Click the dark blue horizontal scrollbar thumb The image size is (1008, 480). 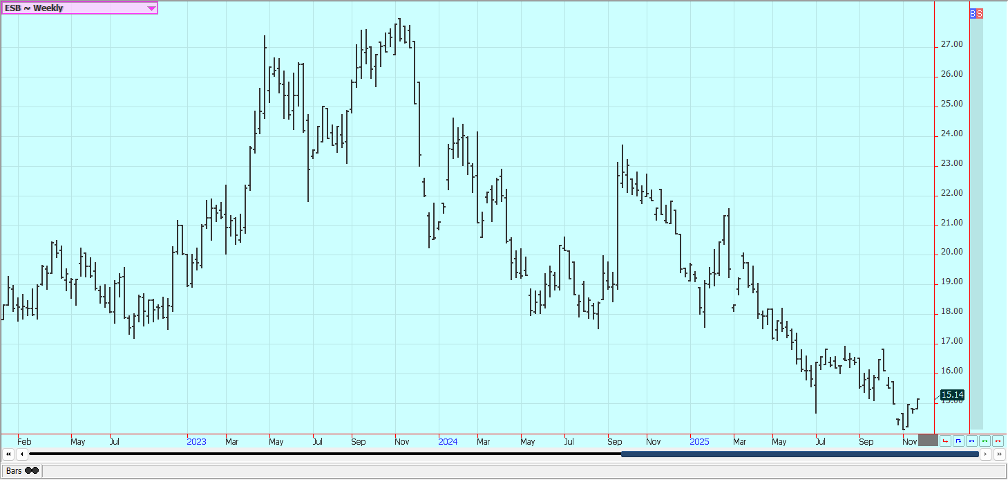tap(799, 454)
